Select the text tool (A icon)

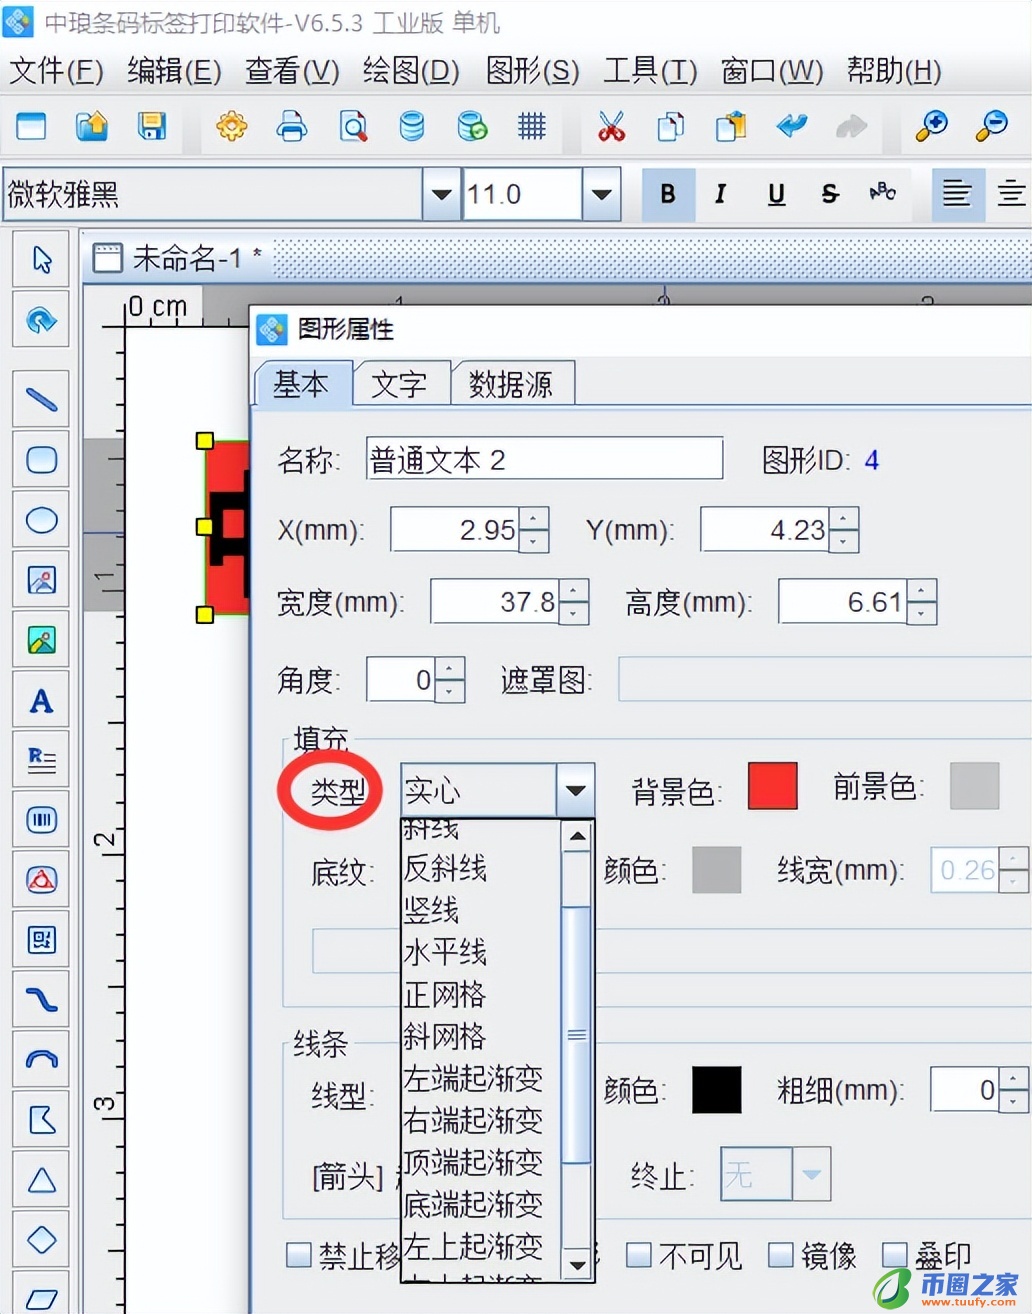tap(40, 701)
